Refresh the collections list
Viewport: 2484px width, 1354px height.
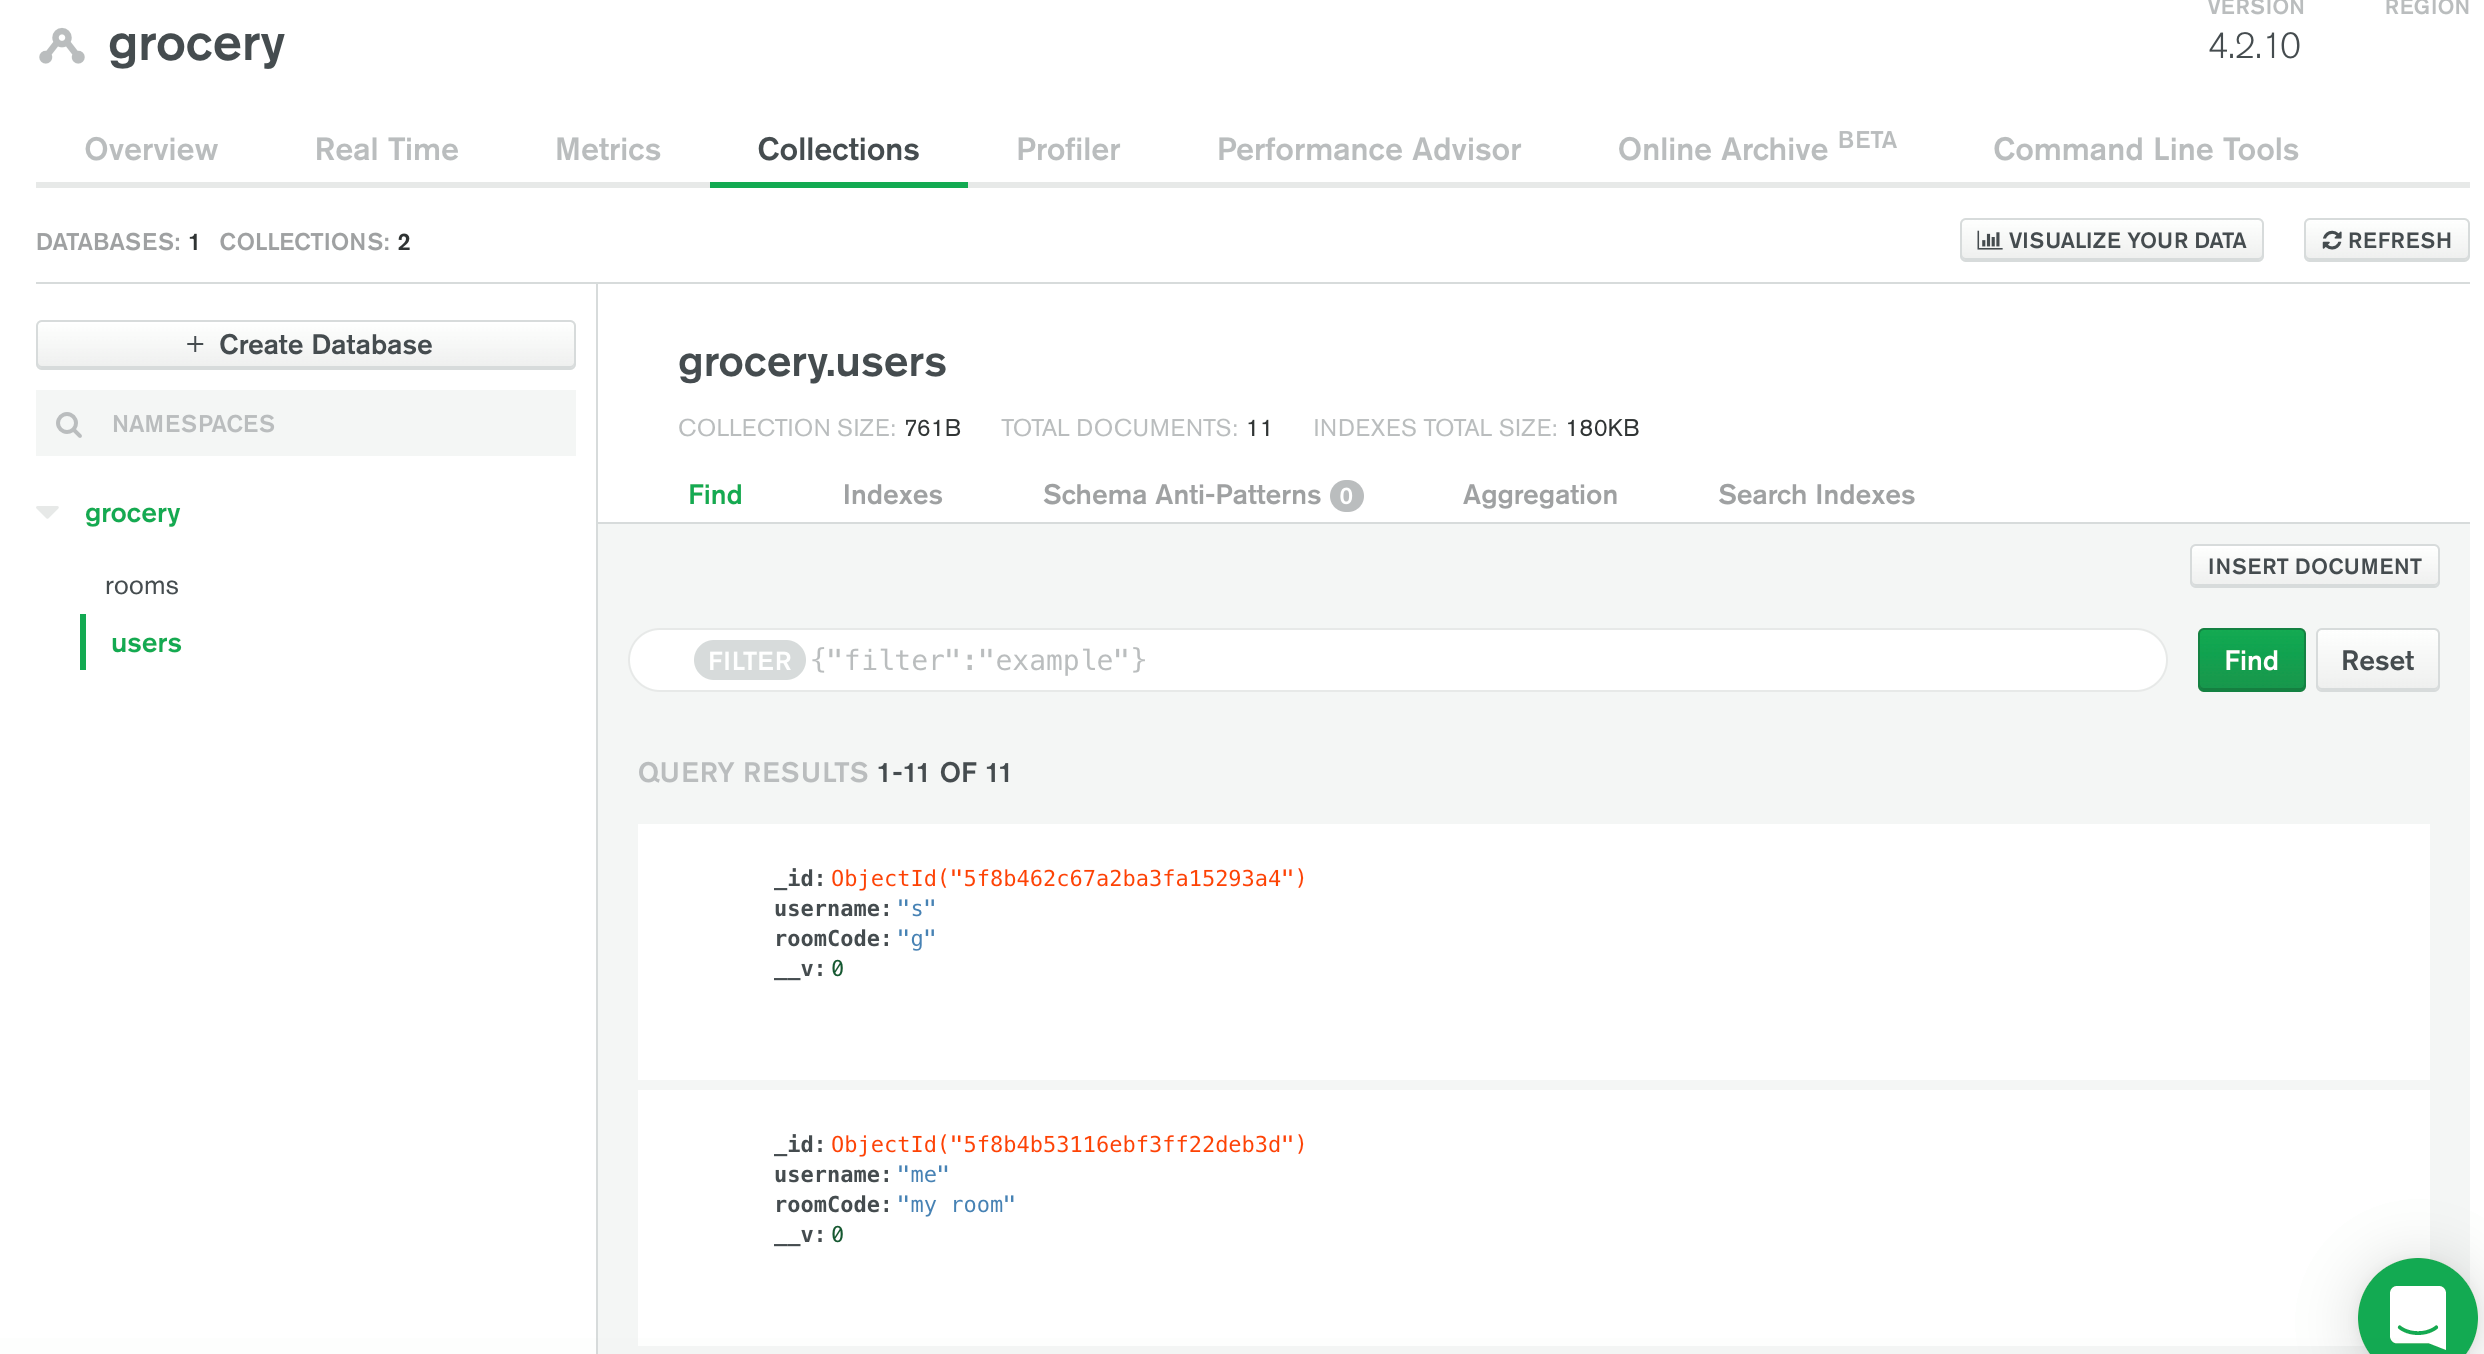pos(2386,241)
